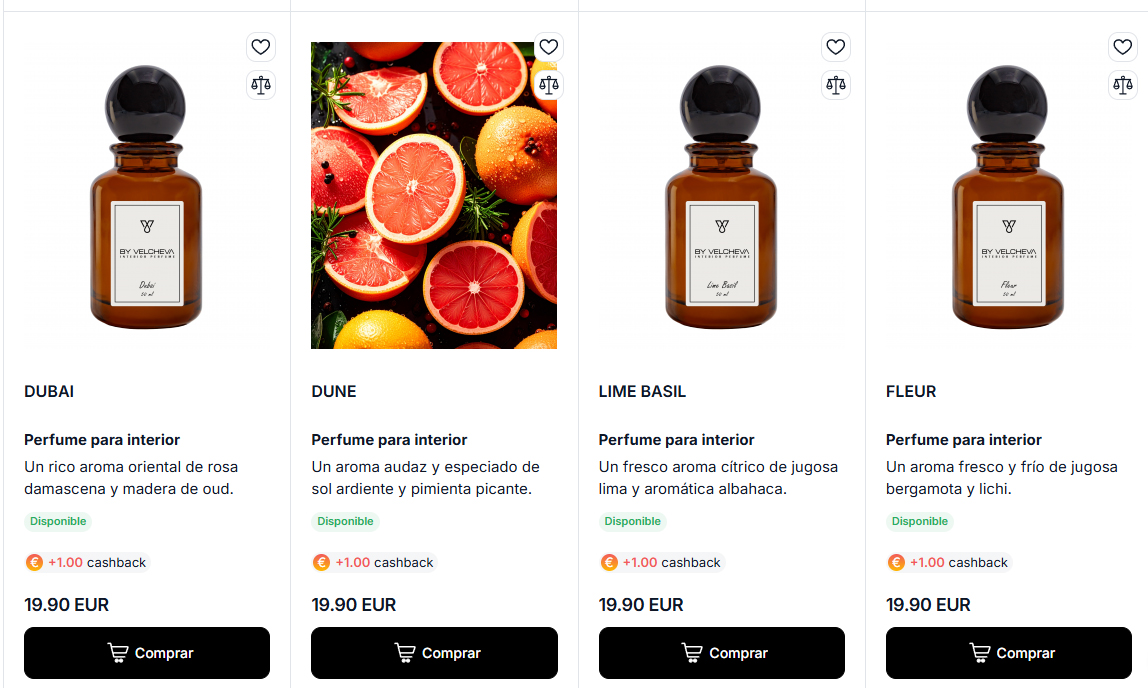1148x688 pixels.
Task: Open the DUBAI product title link
Action: [x=48, y=391]
